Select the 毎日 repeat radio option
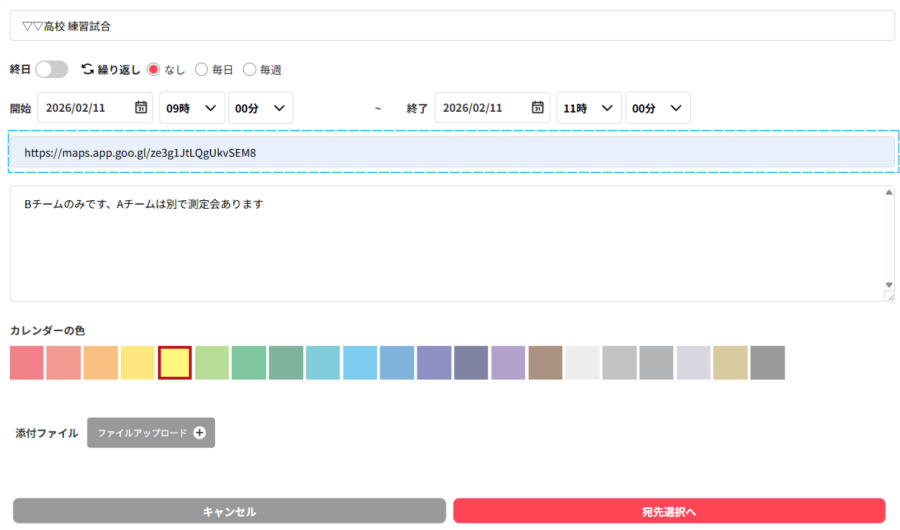Screen dimensions: 900x530 (x=201, y=69)
